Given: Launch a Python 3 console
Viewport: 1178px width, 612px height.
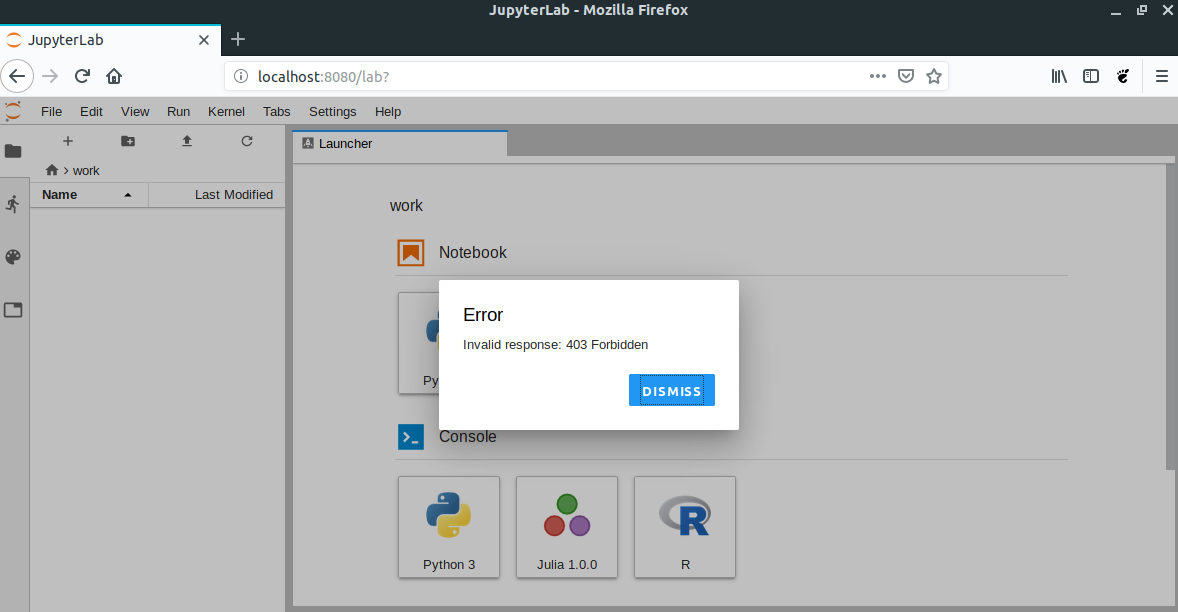Looking at the screenshot, I should pyautogui.click(x=449, y=527).
